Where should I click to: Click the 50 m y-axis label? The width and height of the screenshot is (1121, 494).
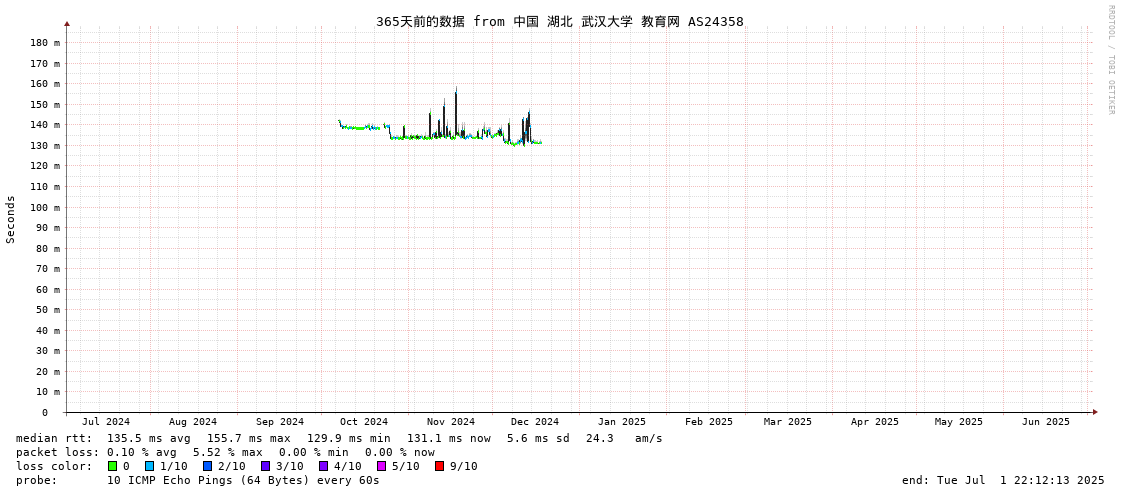coord(48,310)
